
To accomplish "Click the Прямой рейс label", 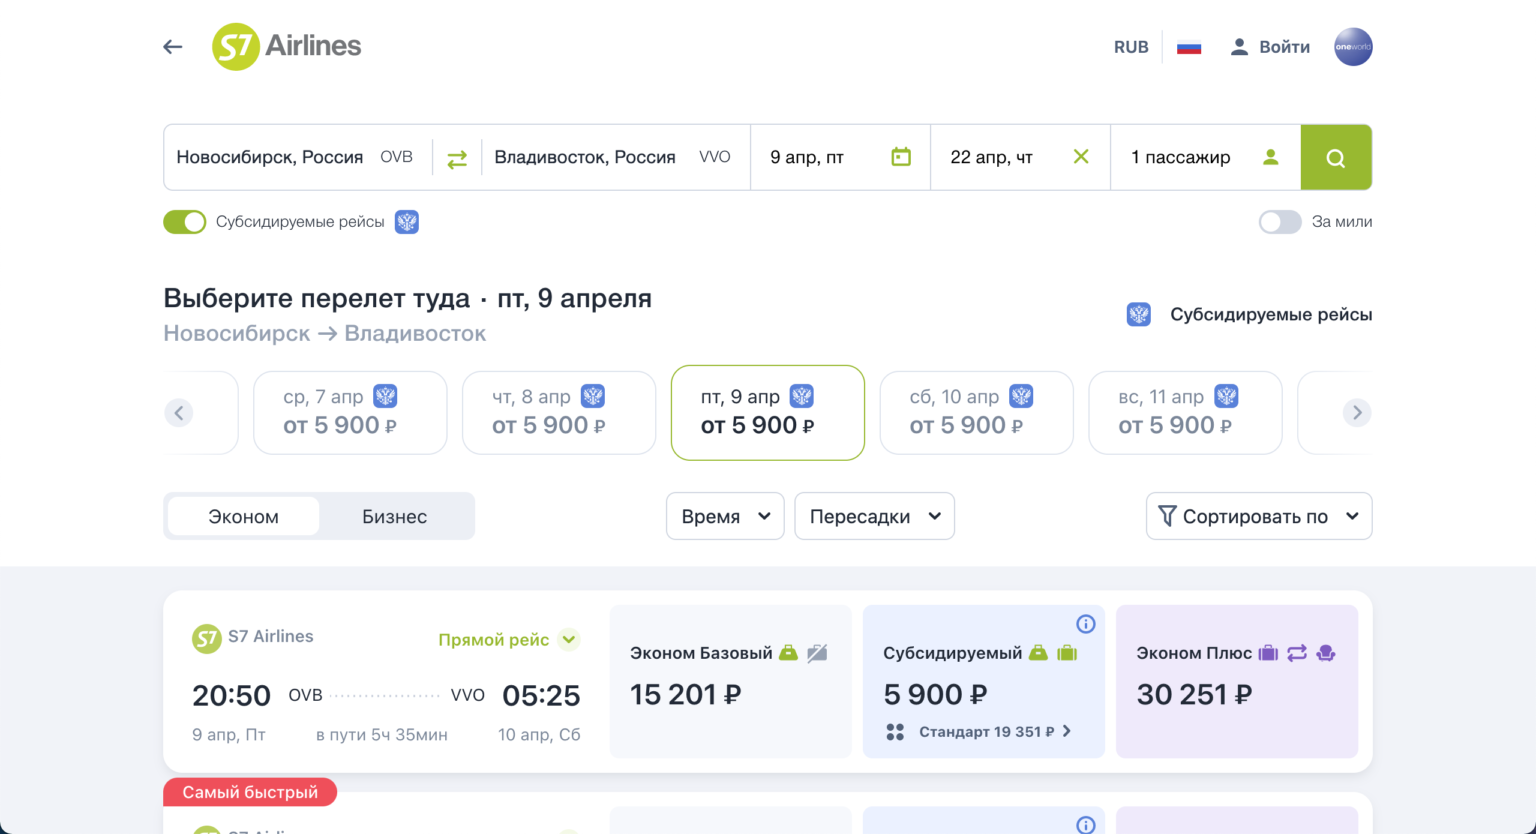I will pos(493,640).
